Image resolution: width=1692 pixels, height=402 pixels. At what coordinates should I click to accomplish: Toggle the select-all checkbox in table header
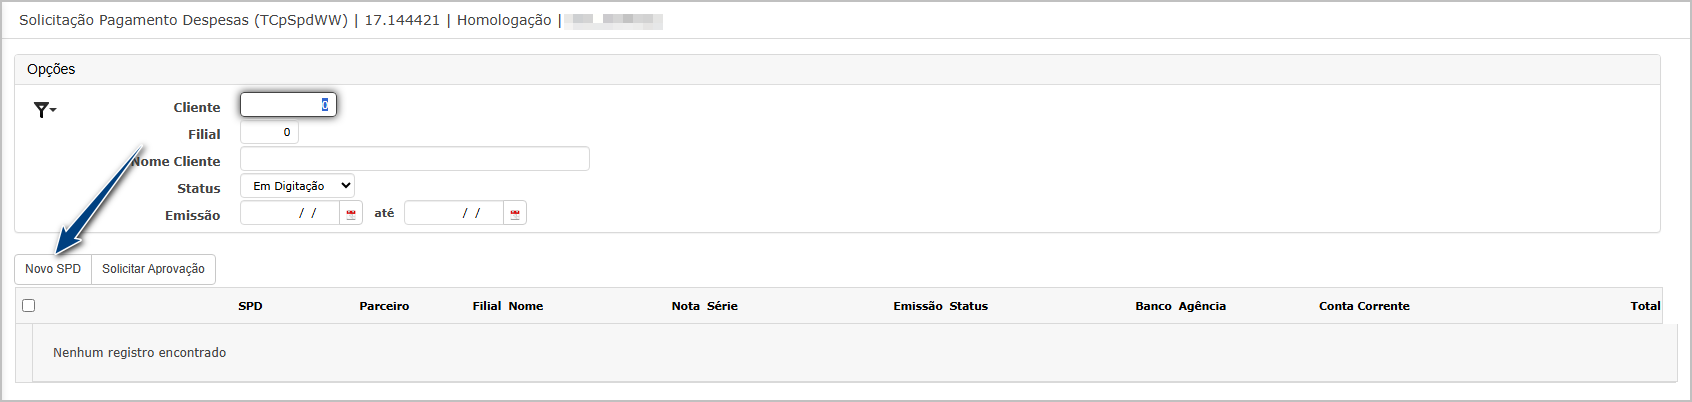(x=28, y=306)
